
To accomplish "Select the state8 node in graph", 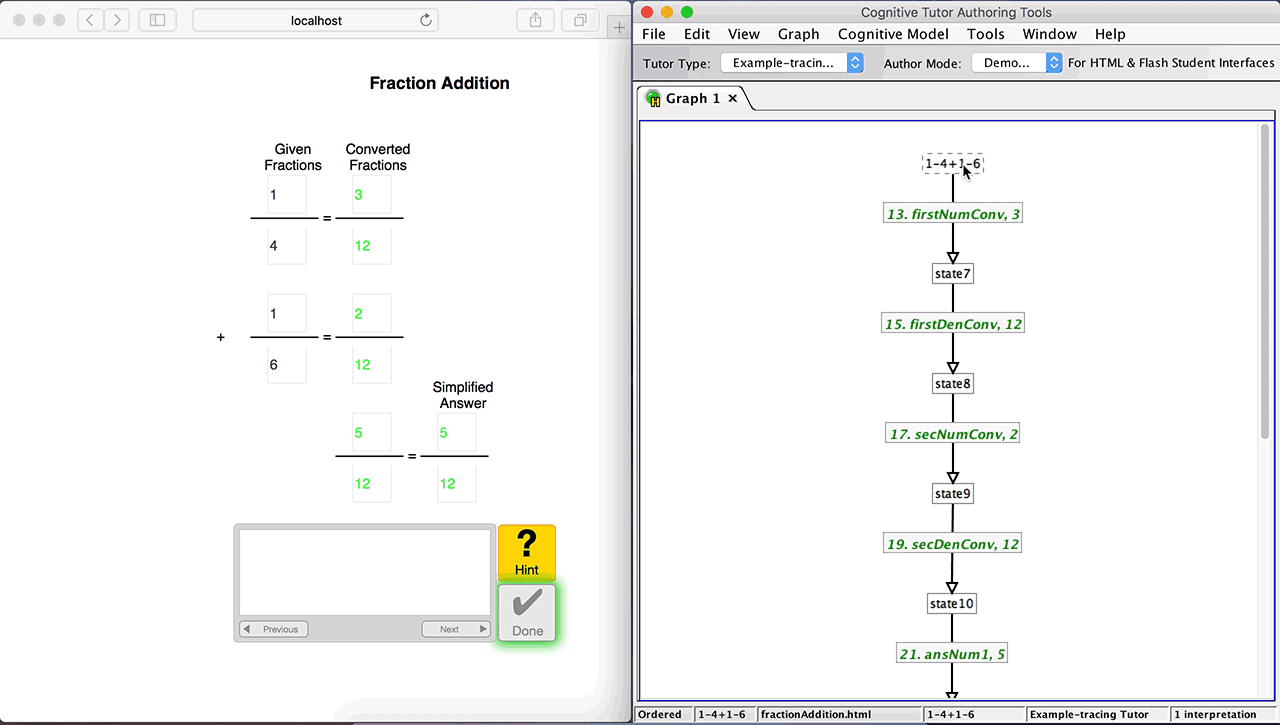I will click(x=952, y=384).
